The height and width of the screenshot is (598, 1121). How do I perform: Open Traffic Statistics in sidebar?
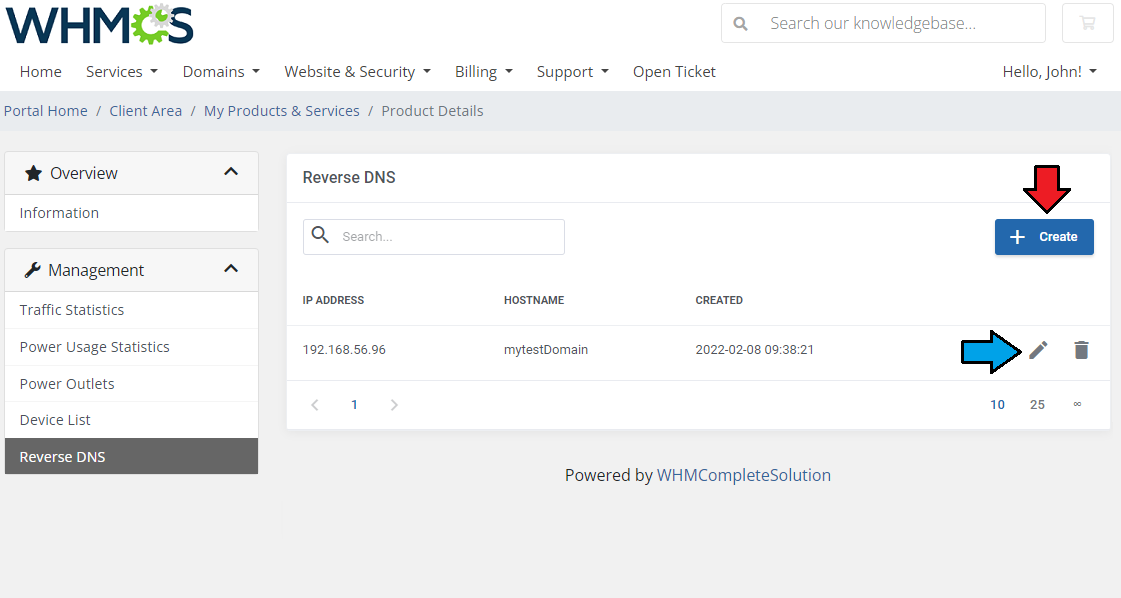point(132,310)
